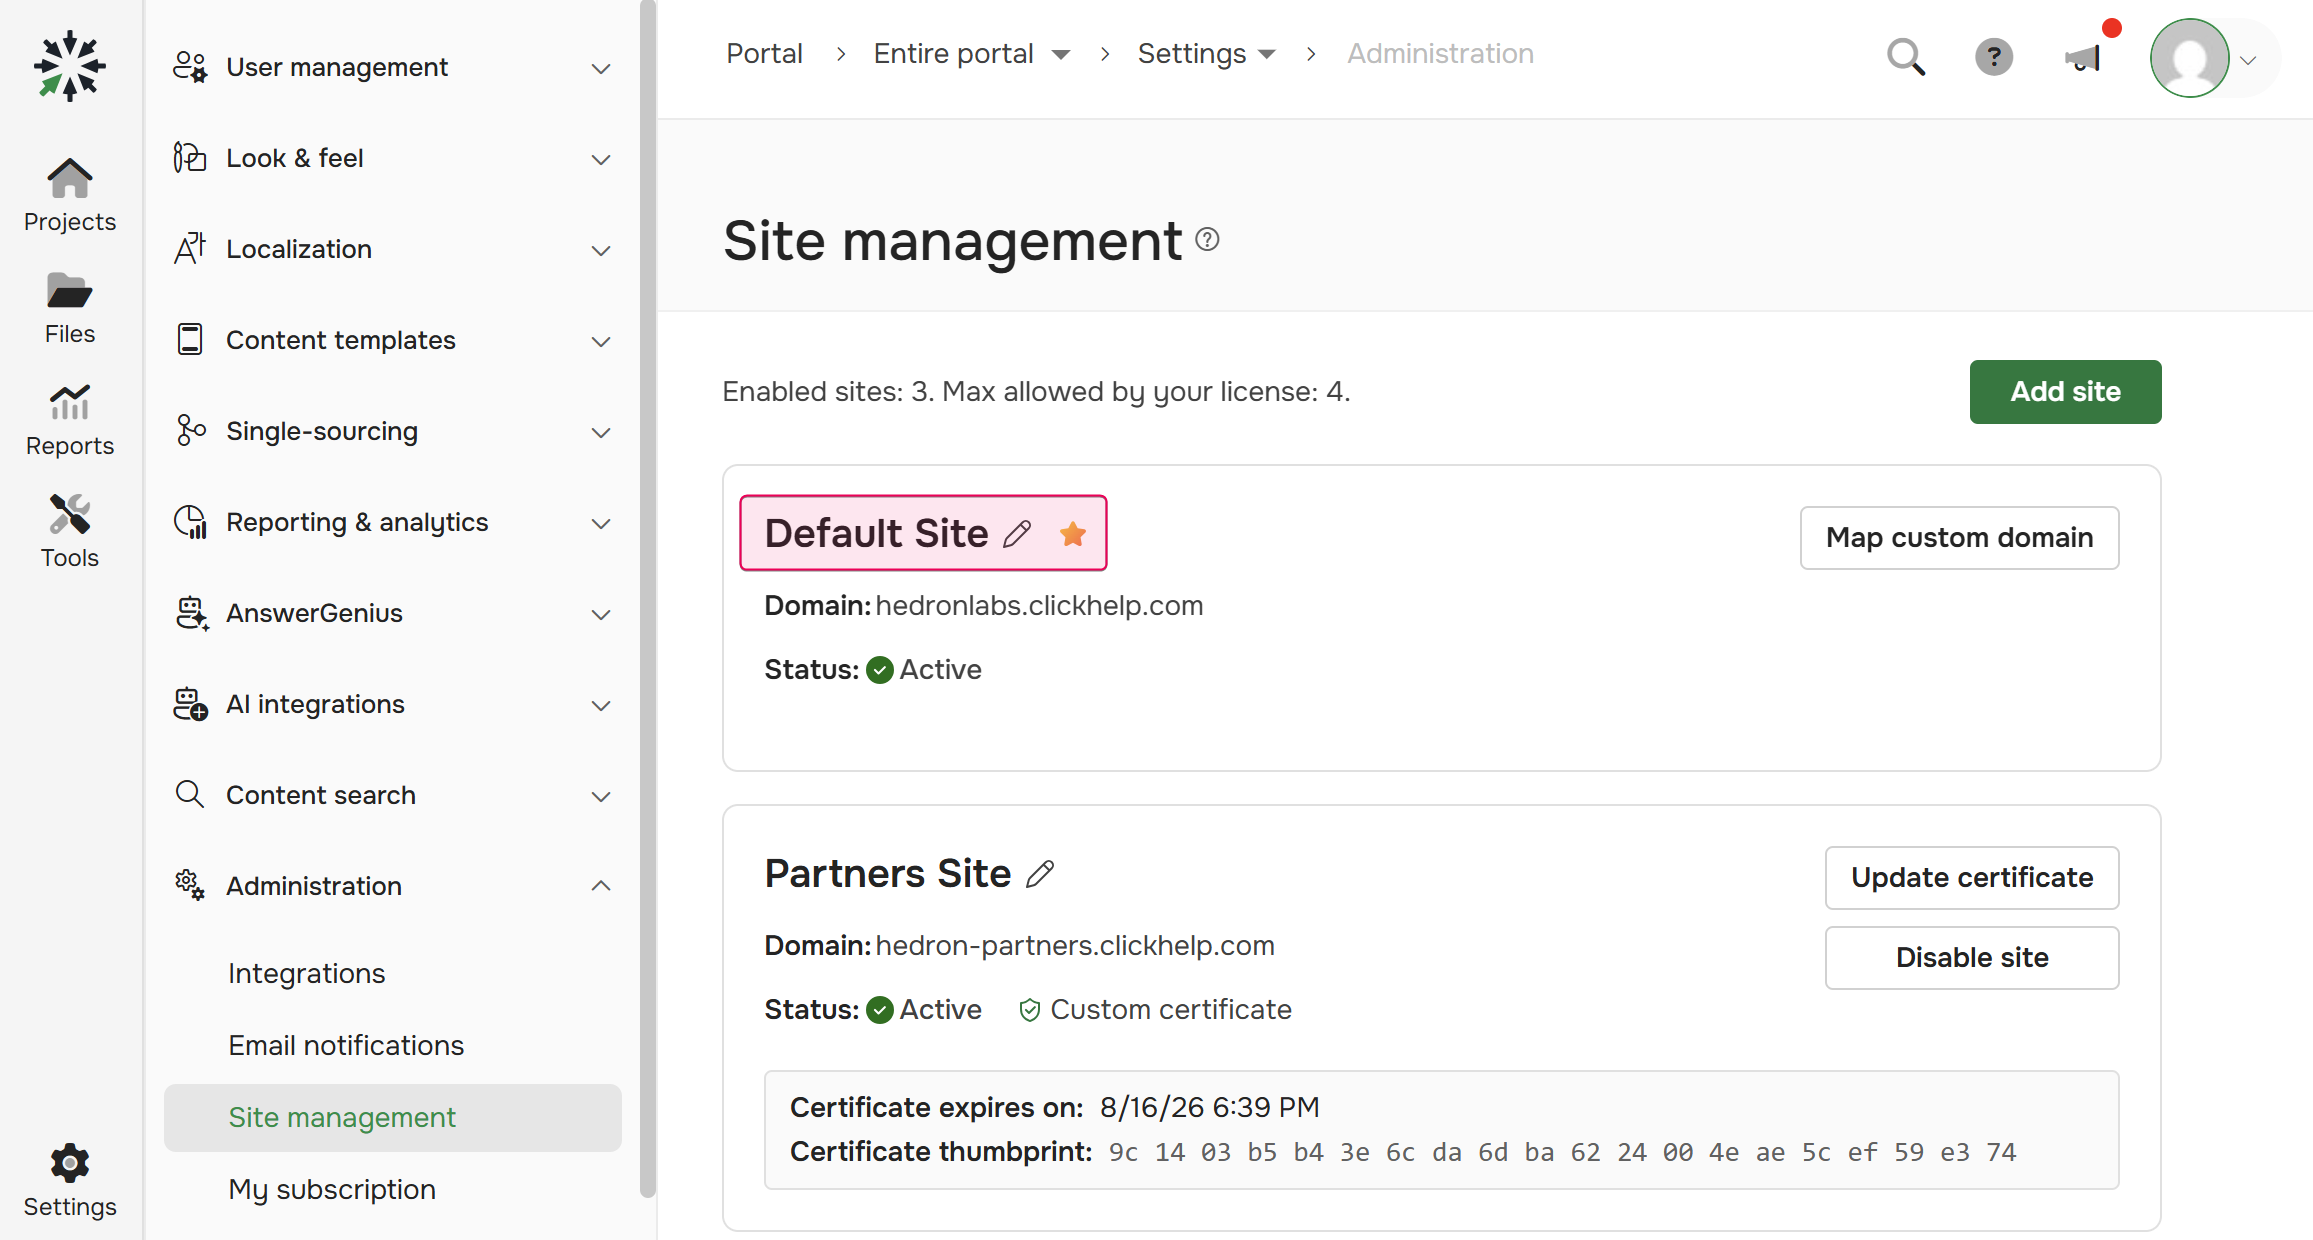The image size is (2313, 1240).
Task: Expand AI integrations chevron
Action: [601, 706]
